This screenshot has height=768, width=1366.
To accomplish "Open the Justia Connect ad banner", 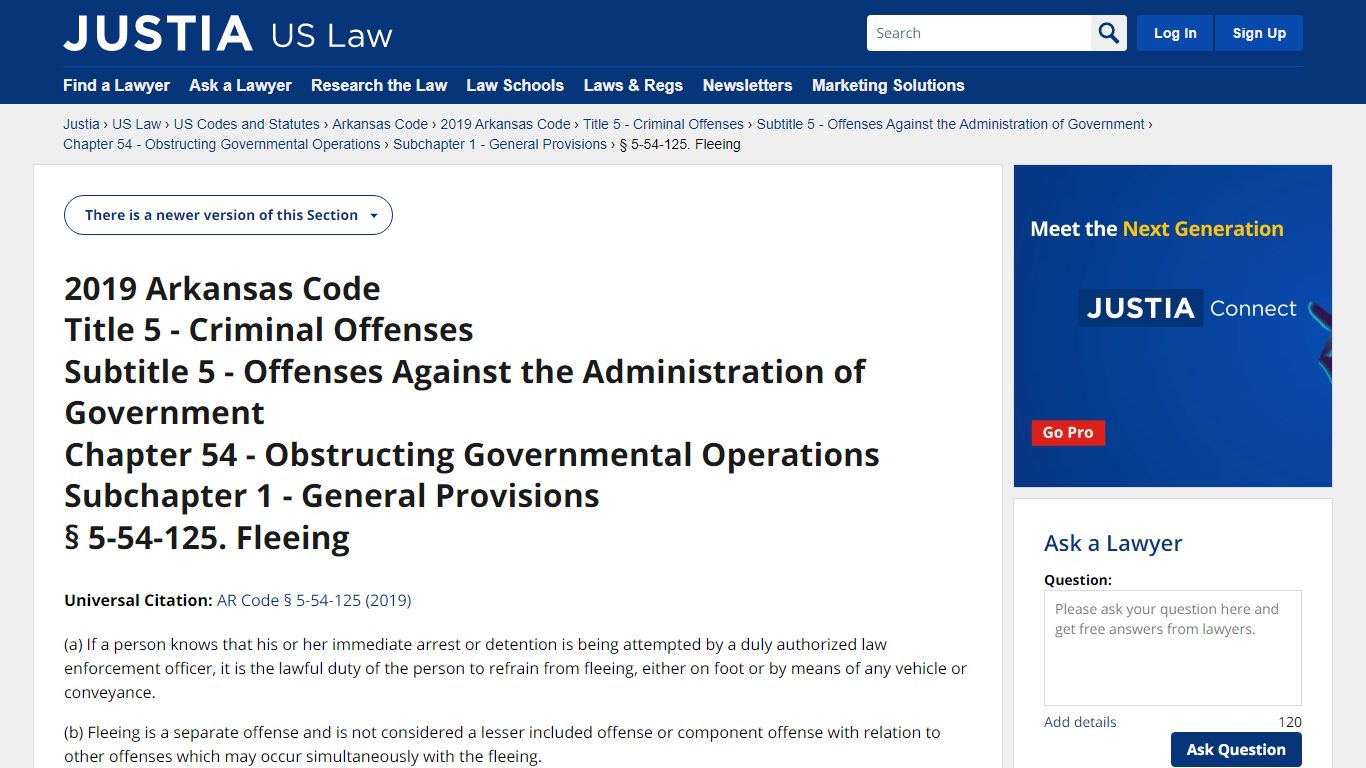I will click(x=1173, y=326).
